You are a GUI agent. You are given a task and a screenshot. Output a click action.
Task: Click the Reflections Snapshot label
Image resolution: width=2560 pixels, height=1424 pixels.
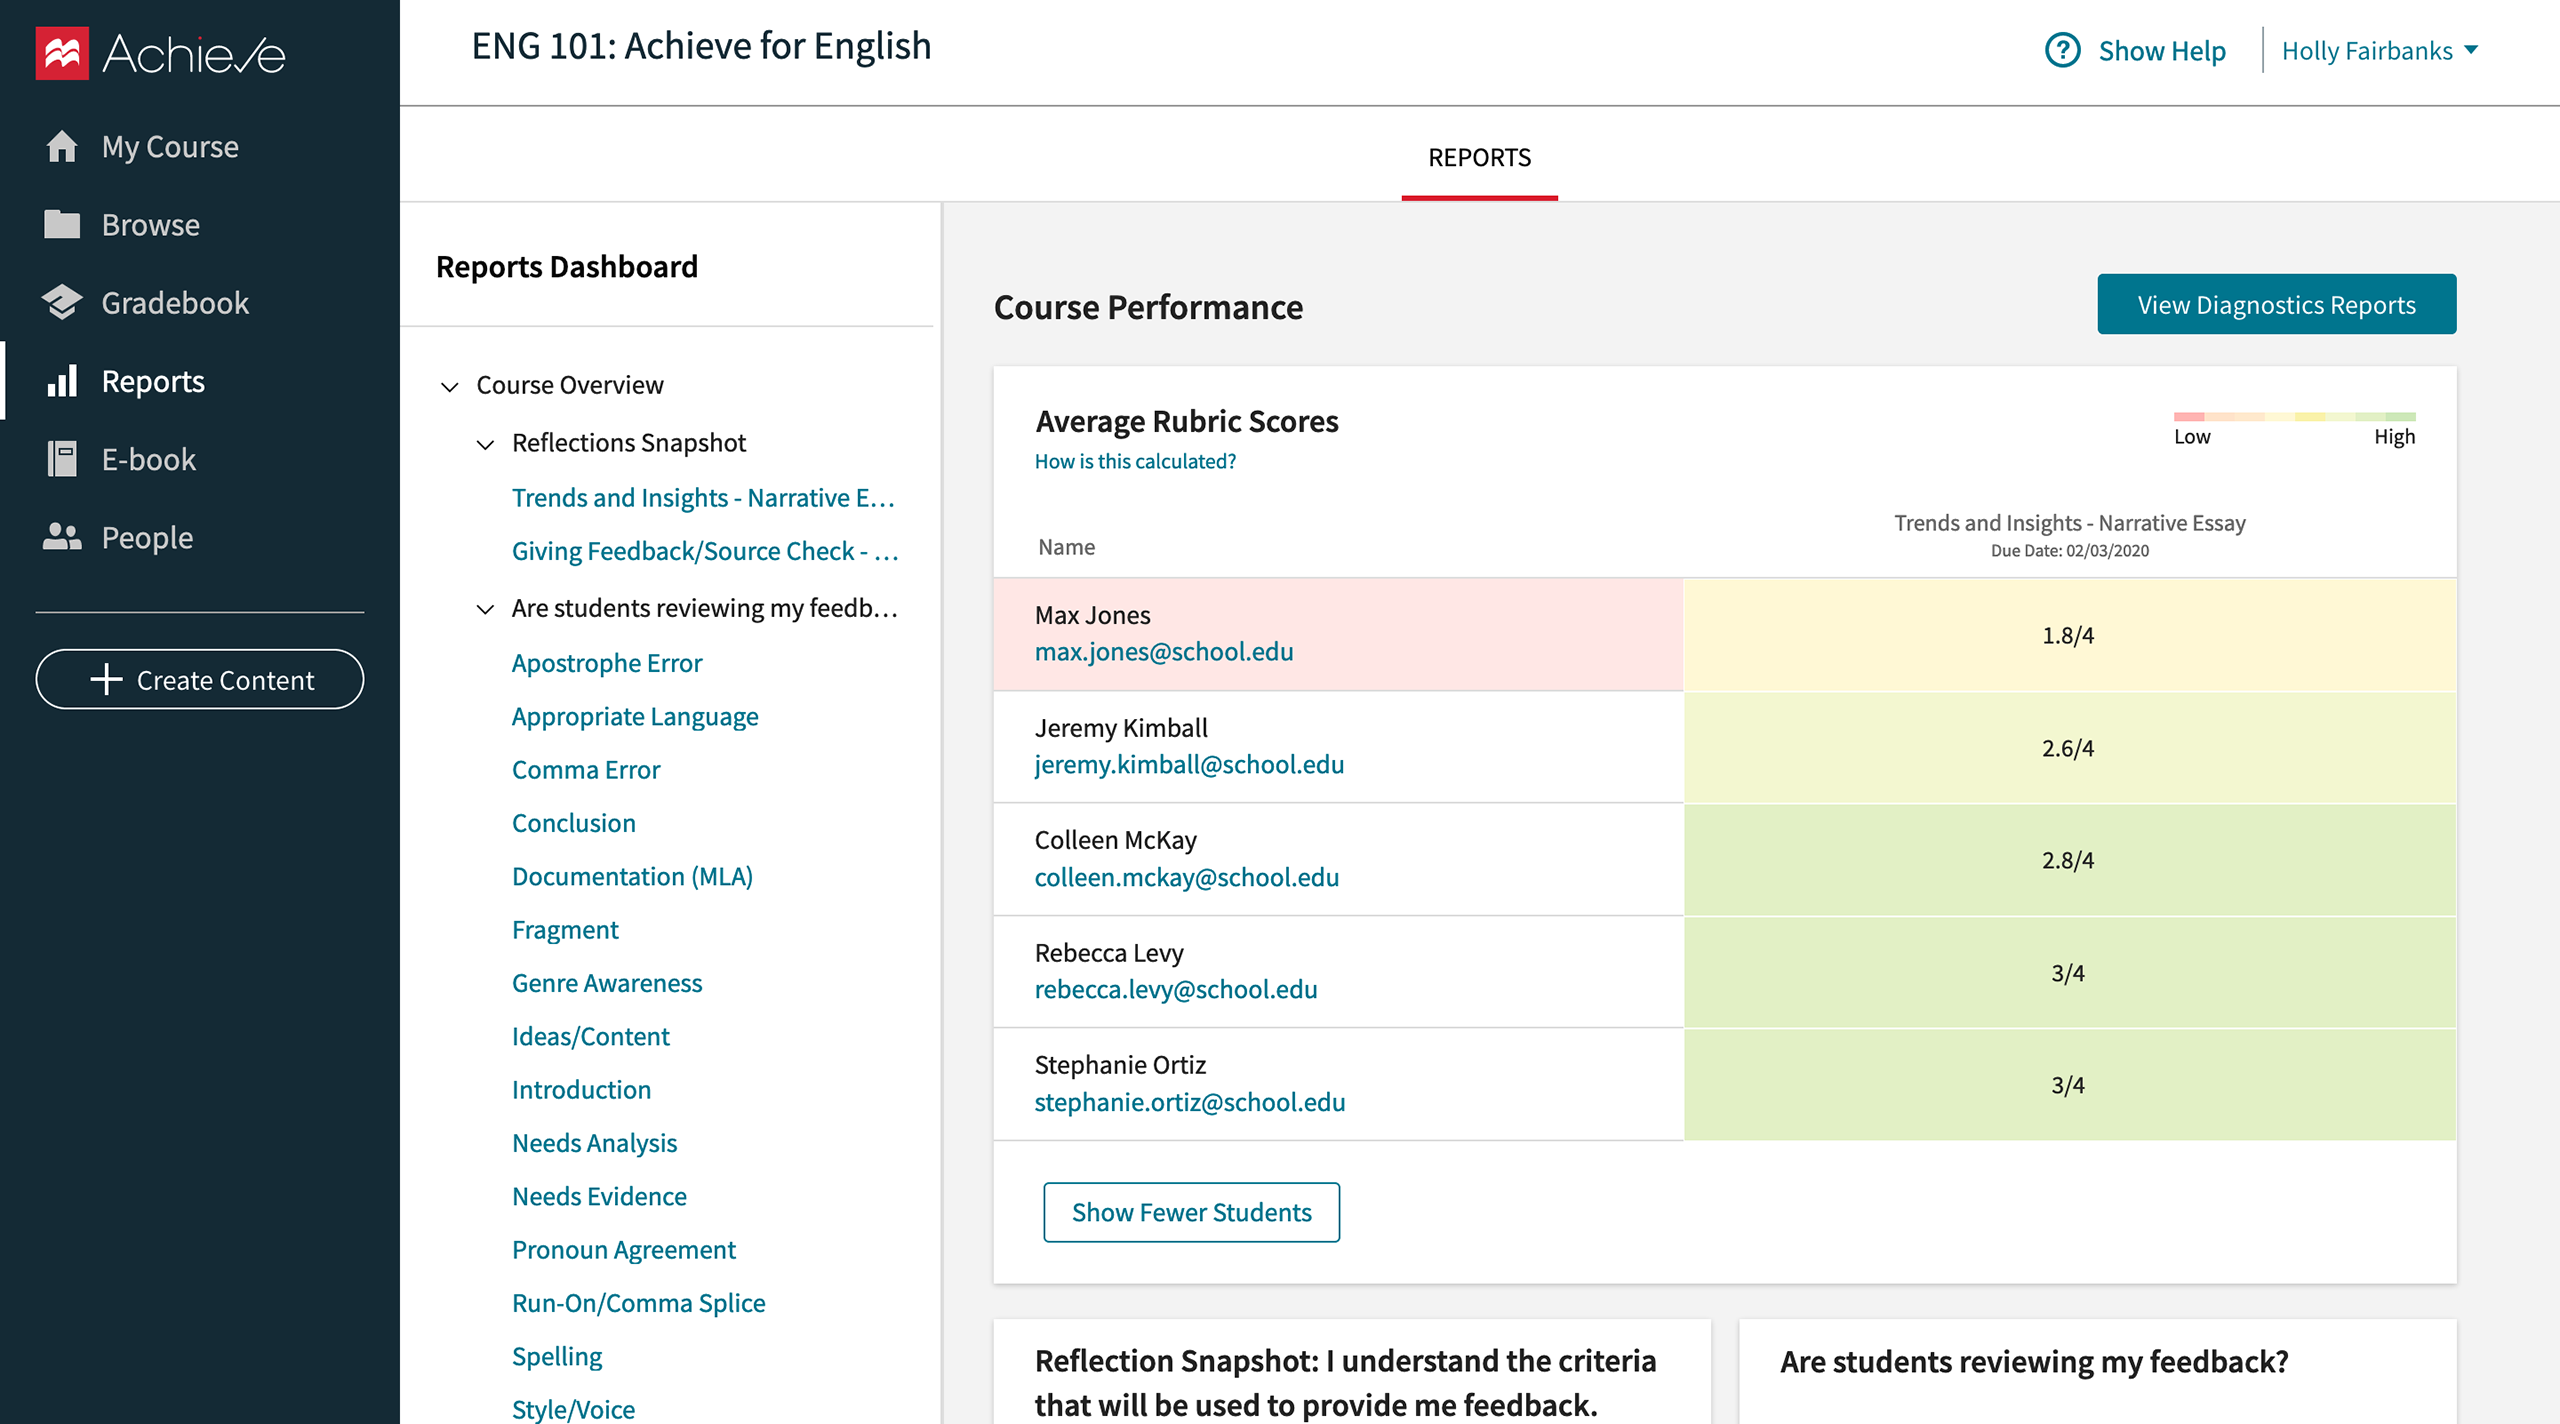pyautogui.click(x=629, y=443)
